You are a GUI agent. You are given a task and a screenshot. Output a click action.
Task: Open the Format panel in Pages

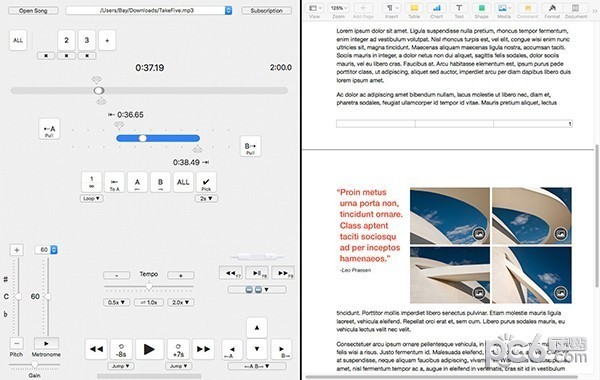(552, 11)
